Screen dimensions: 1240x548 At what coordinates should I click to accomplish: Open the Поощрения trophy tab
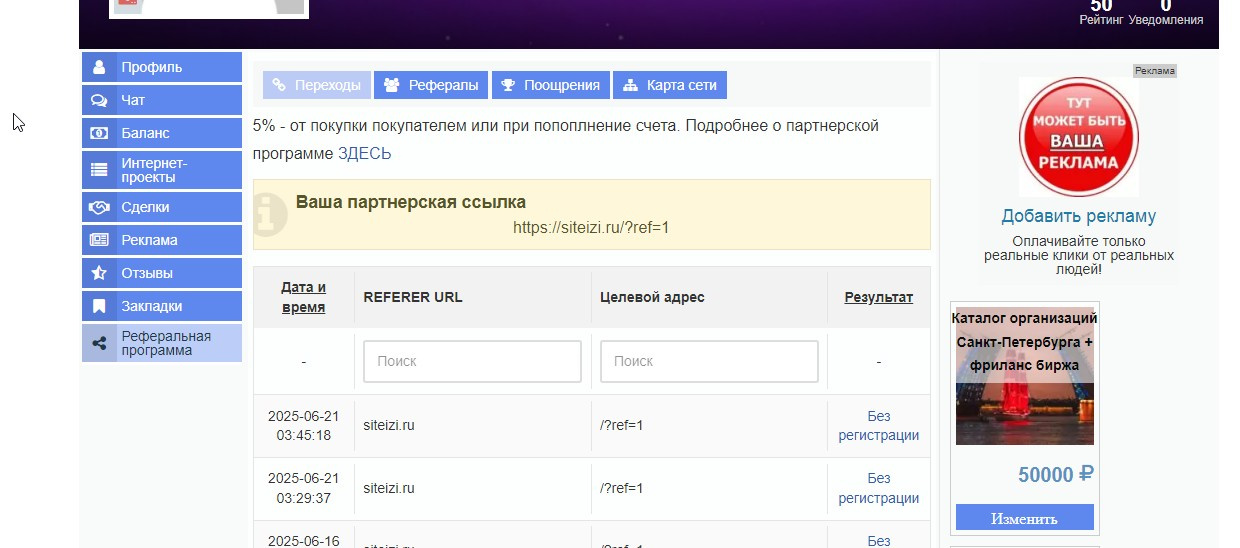coord(551,86)
